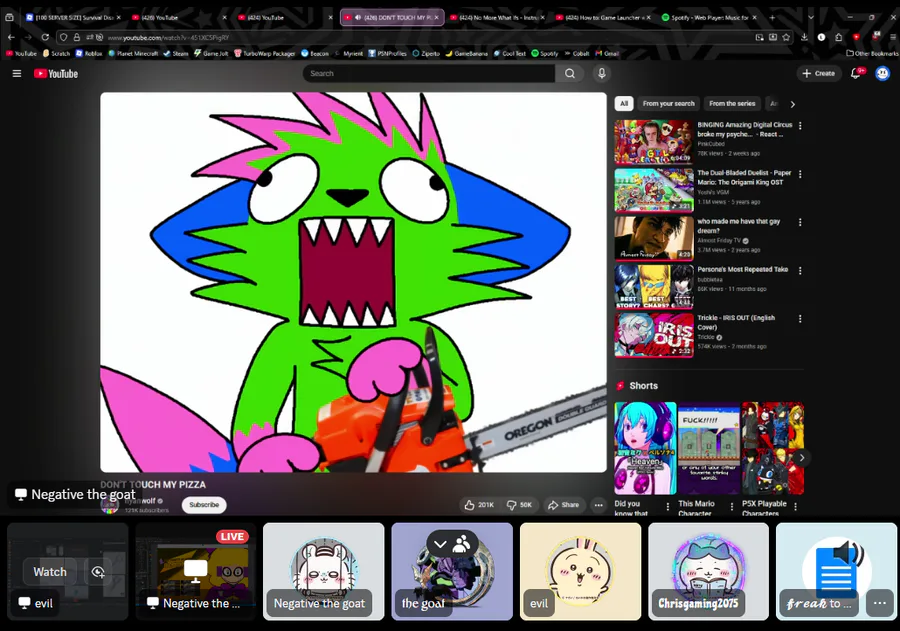The image size is (900, 631).
Task: Activate voice search microphone icon
Action: pos(602,73)
